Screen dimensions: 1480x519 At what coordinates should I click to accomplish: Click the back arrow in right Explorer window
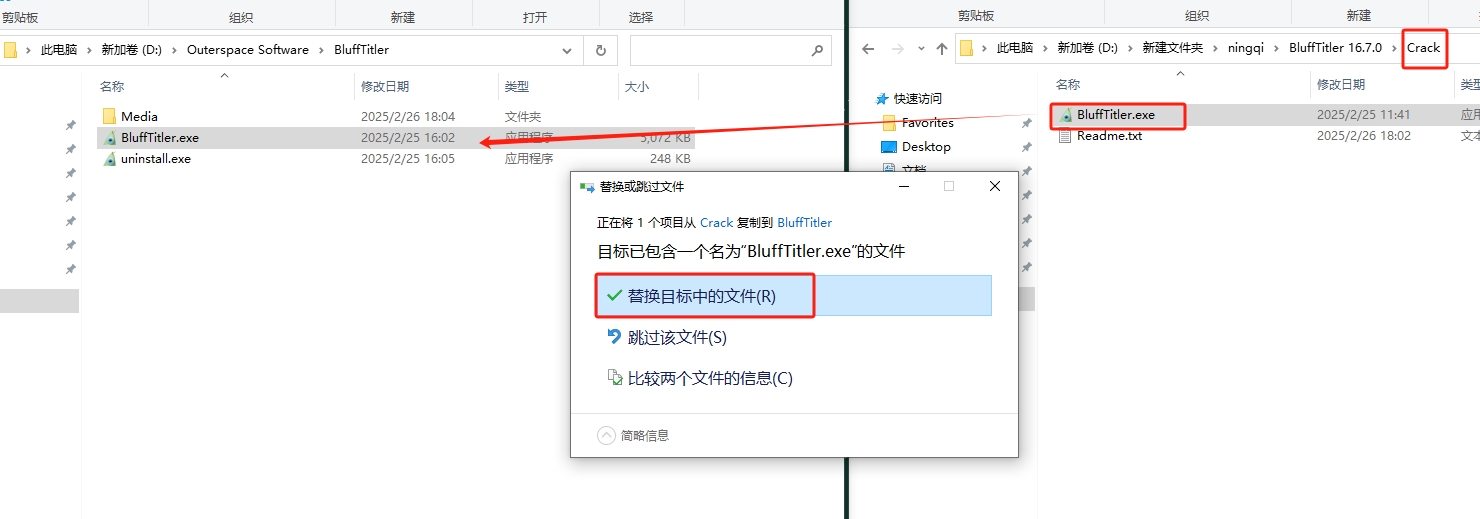click(x=868, y=49)
